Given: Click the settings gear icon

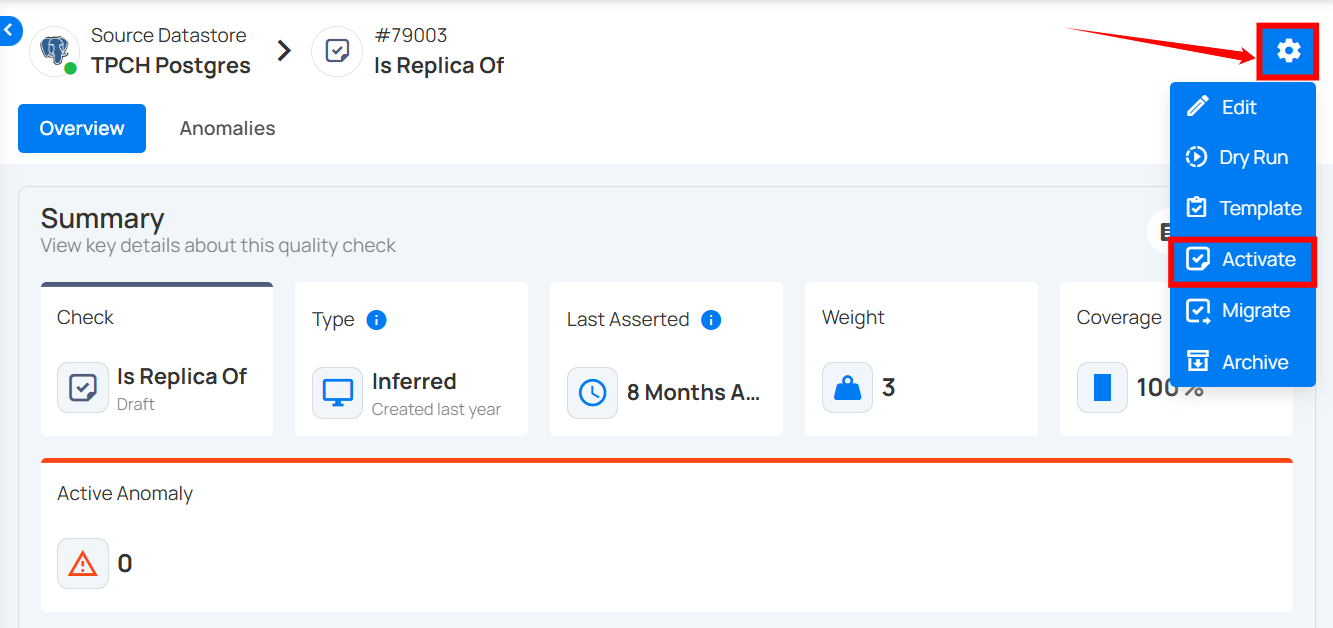Looking at the screenshot, I should click(1288, 50).
